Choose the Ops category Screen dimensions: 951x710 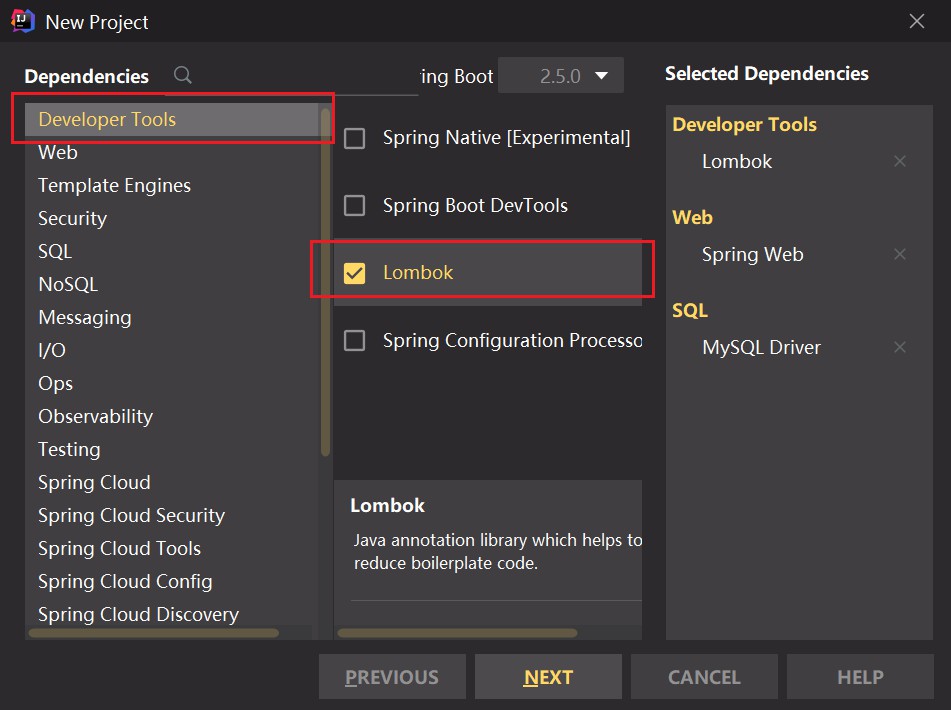[172, 383]
